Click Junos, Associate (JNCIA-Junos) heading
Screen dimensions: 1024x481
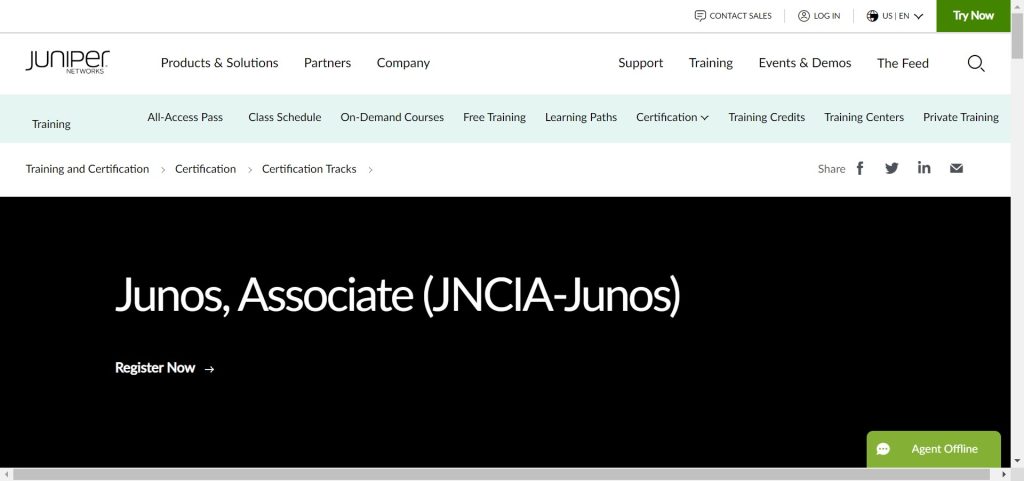point(398,296)
